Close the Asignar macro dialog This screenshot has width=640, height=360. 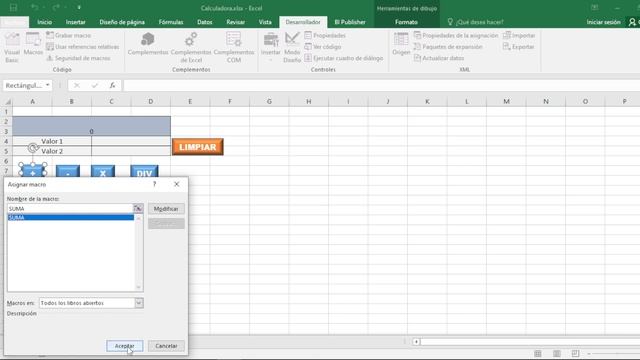click(x=176, y=184)
